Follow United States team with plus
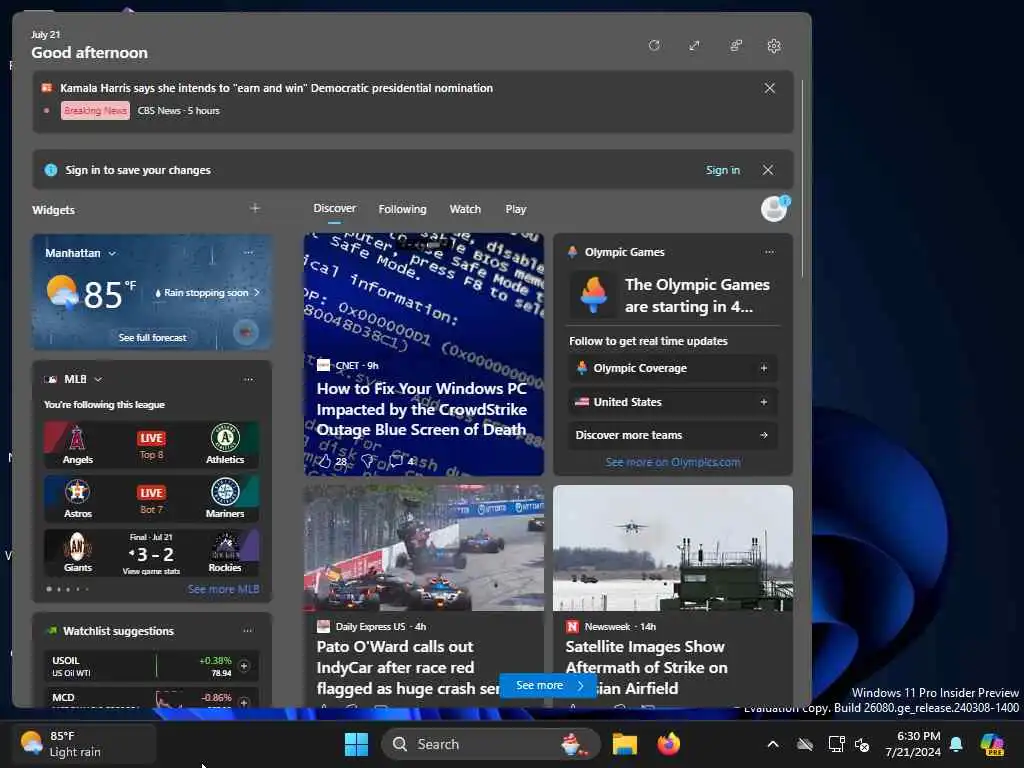This screenshot has width=1024, height=768. point(763,402)
